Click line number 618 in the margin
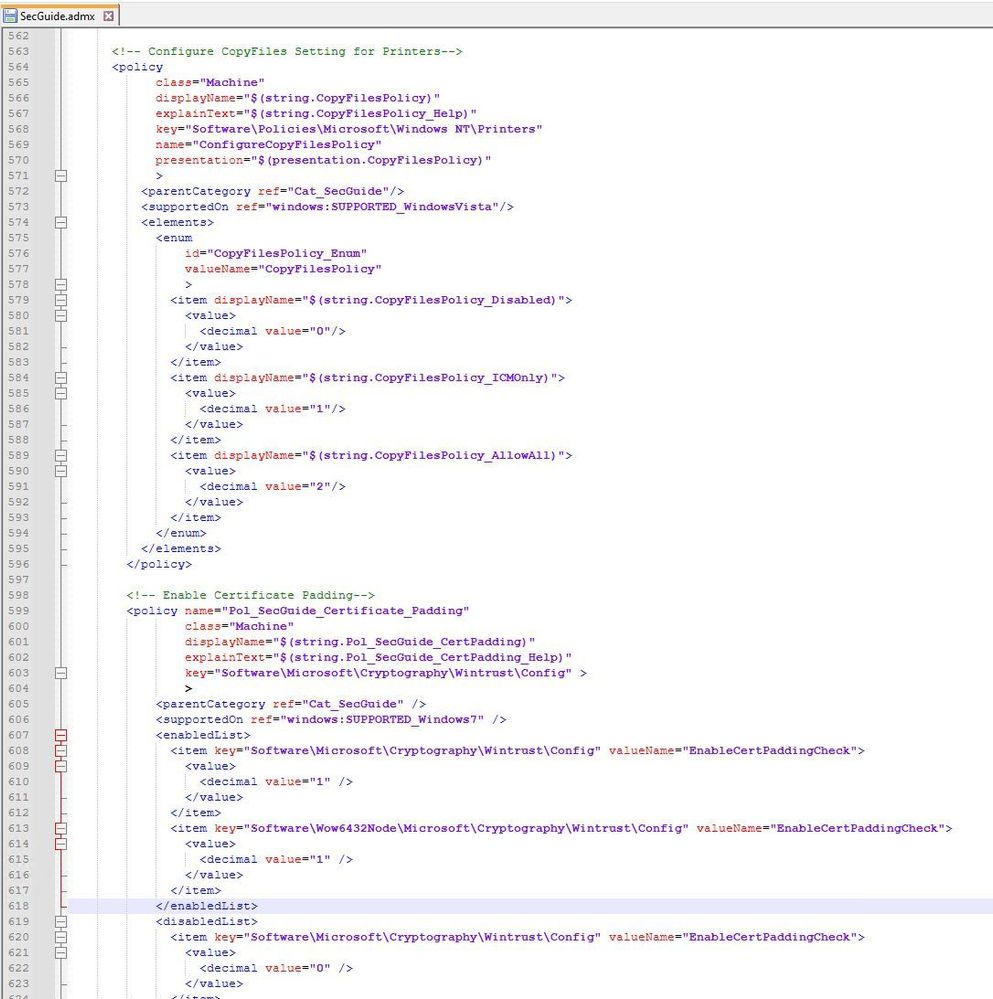The image size is (993, 999). coord(18,906)
